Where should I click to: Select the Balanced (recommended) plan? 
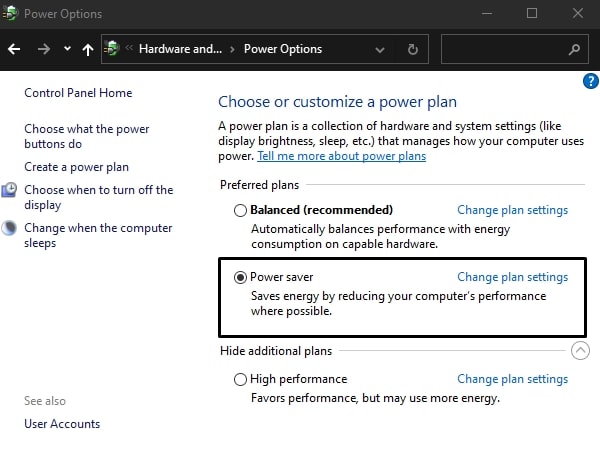tap(240, 210)
